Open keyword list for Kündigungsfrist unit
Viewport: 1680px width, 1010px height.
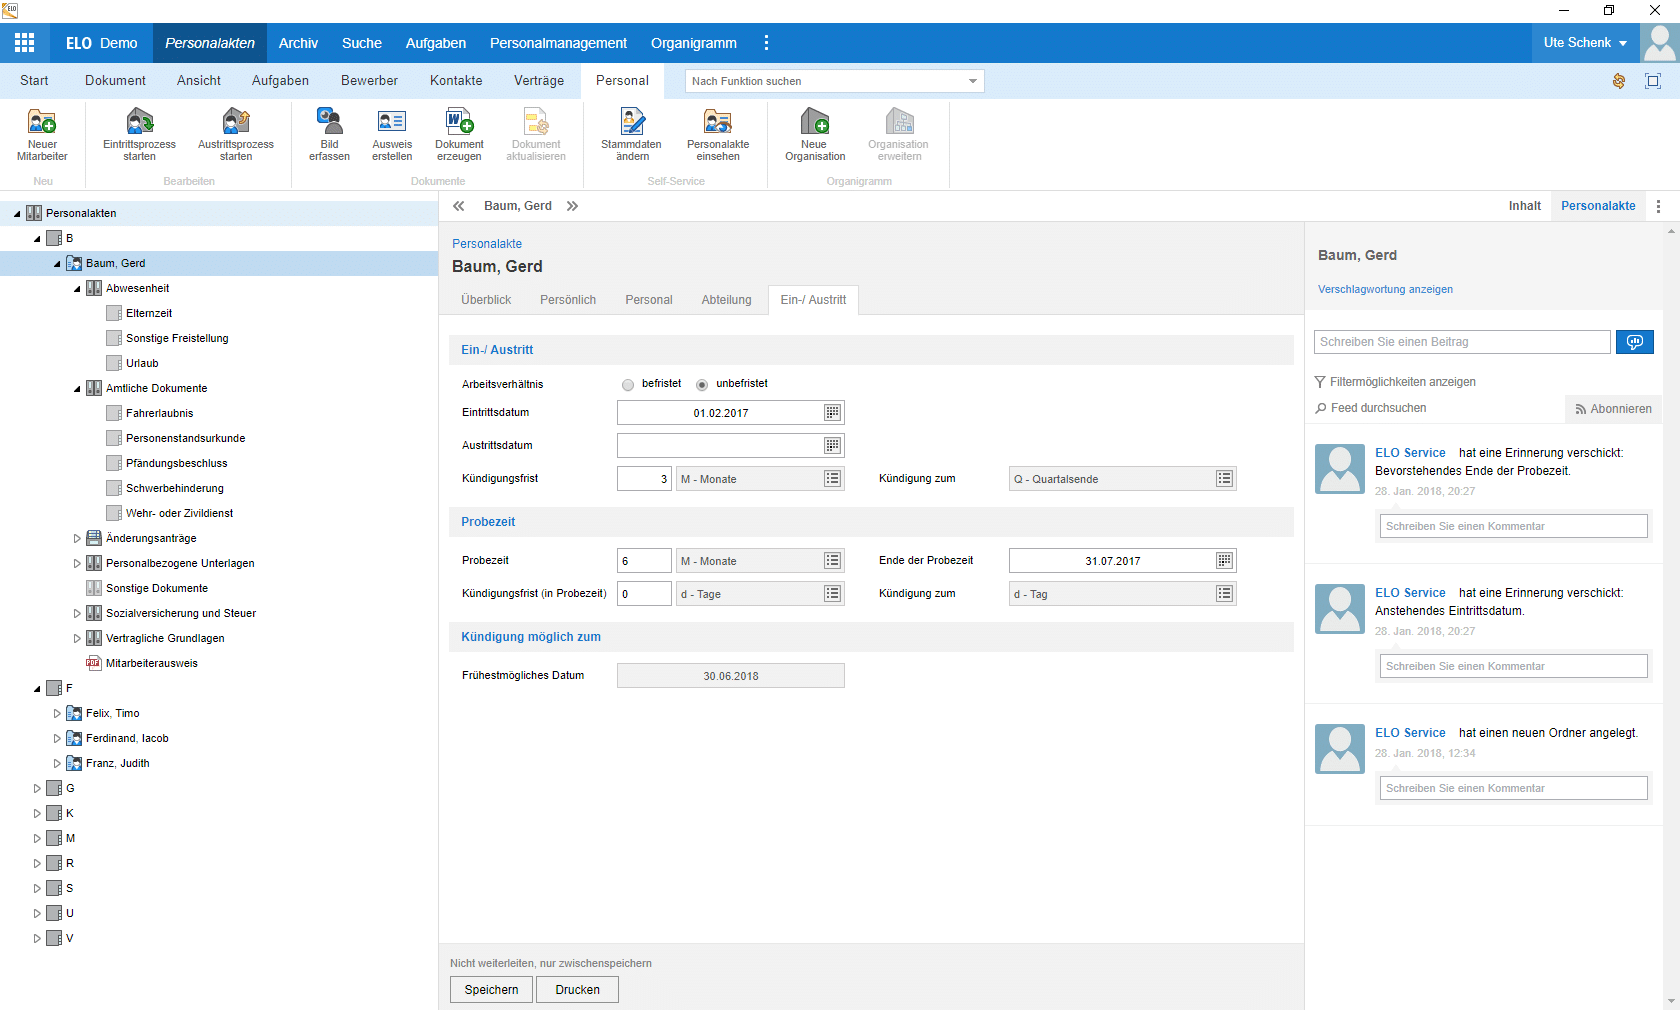(x=832, y=479)
